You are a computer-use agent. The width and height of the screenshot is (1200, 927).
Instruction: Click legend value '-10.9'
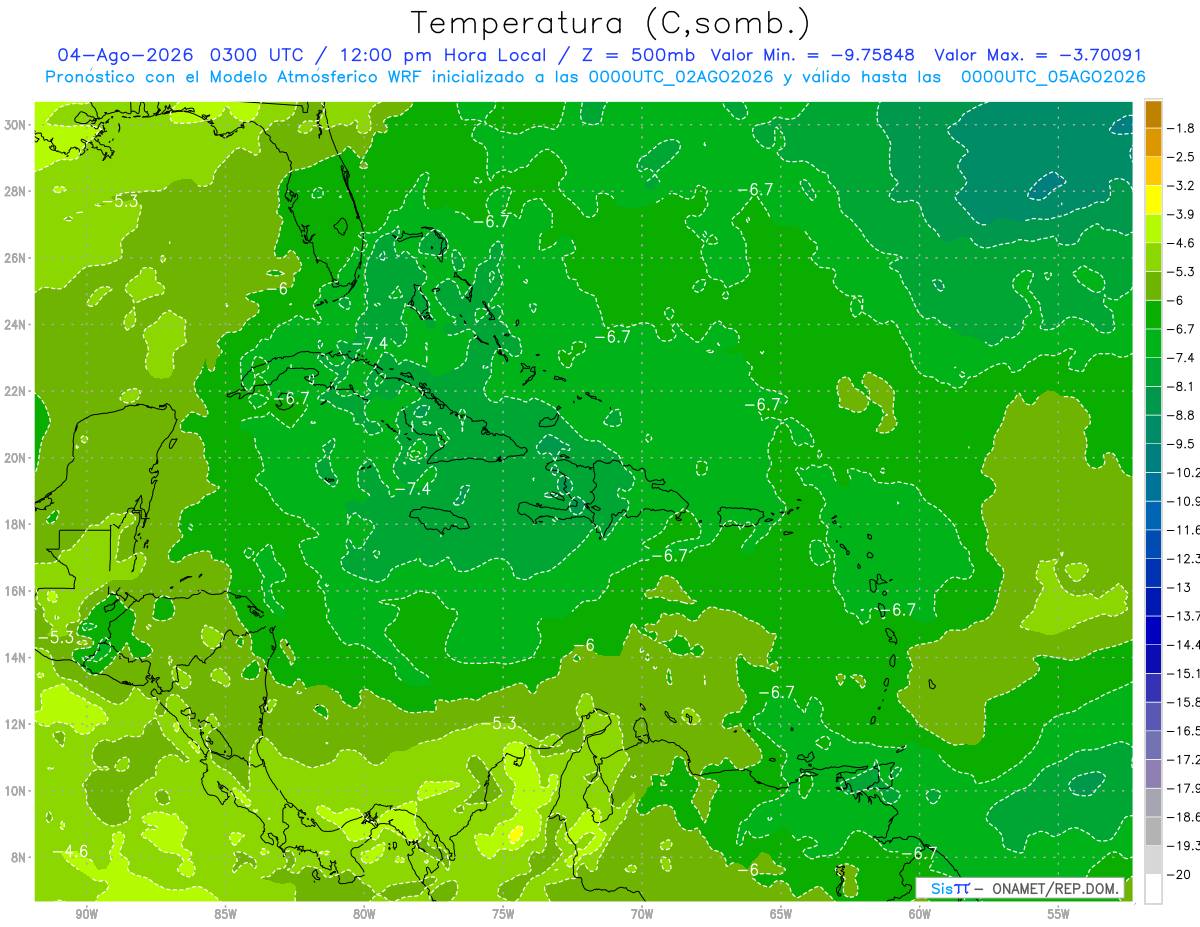(x=1184, y=501)
